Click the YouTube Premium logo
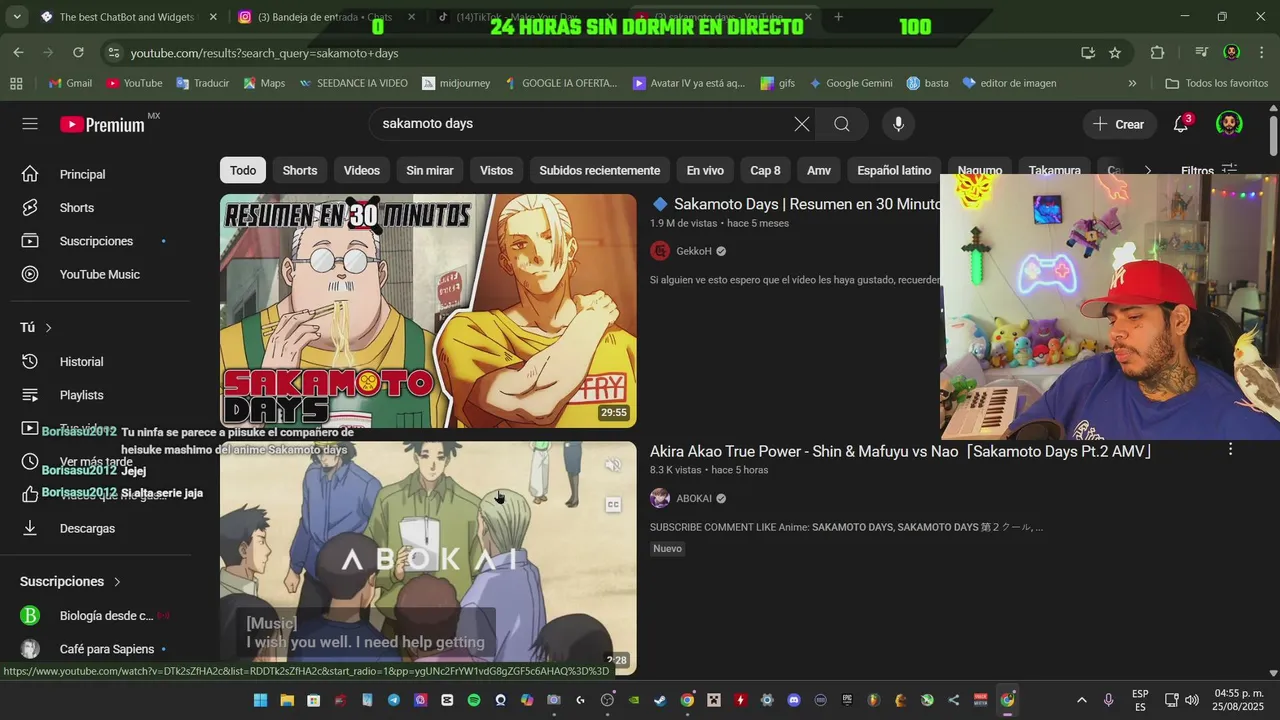Viewport: 1280px width, 720px height. click(103, 124)
